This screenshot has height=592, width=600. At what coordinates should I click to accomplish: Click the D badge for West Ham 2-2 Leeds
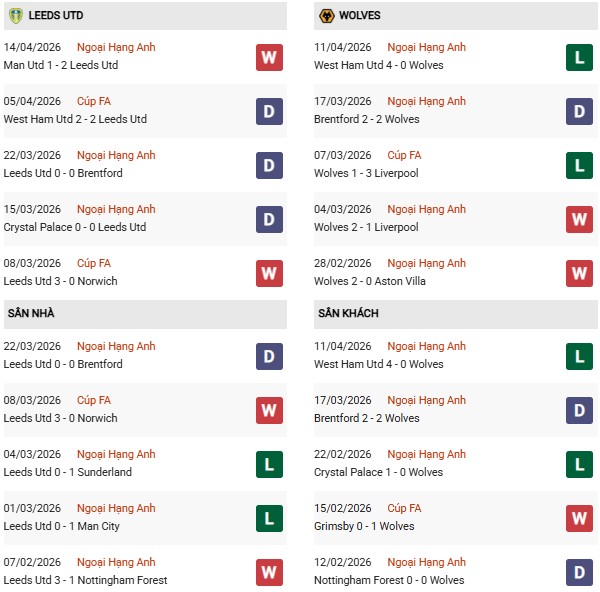(268, 111)
